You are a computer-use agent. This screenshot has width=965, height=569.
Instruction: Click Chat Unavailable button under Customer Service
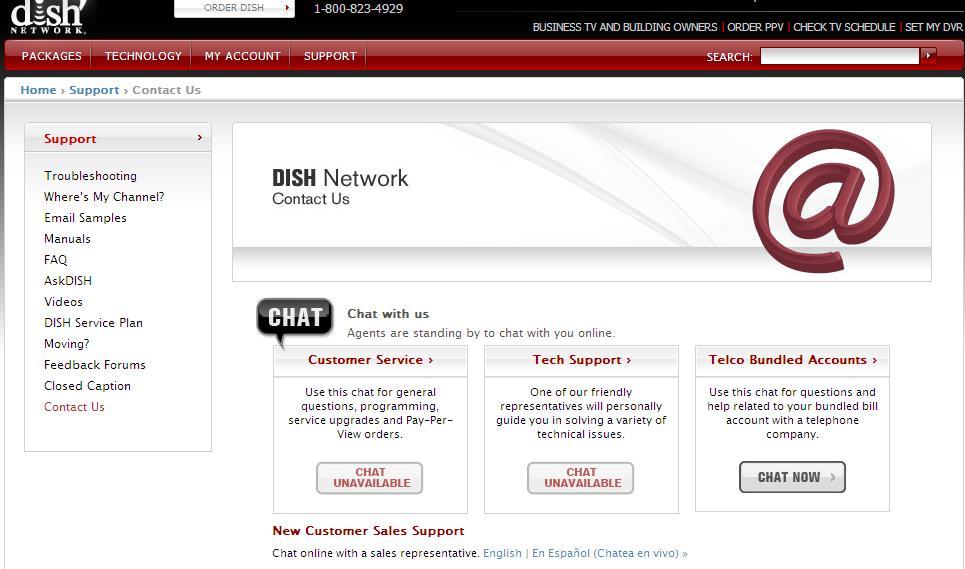(370, 478)
